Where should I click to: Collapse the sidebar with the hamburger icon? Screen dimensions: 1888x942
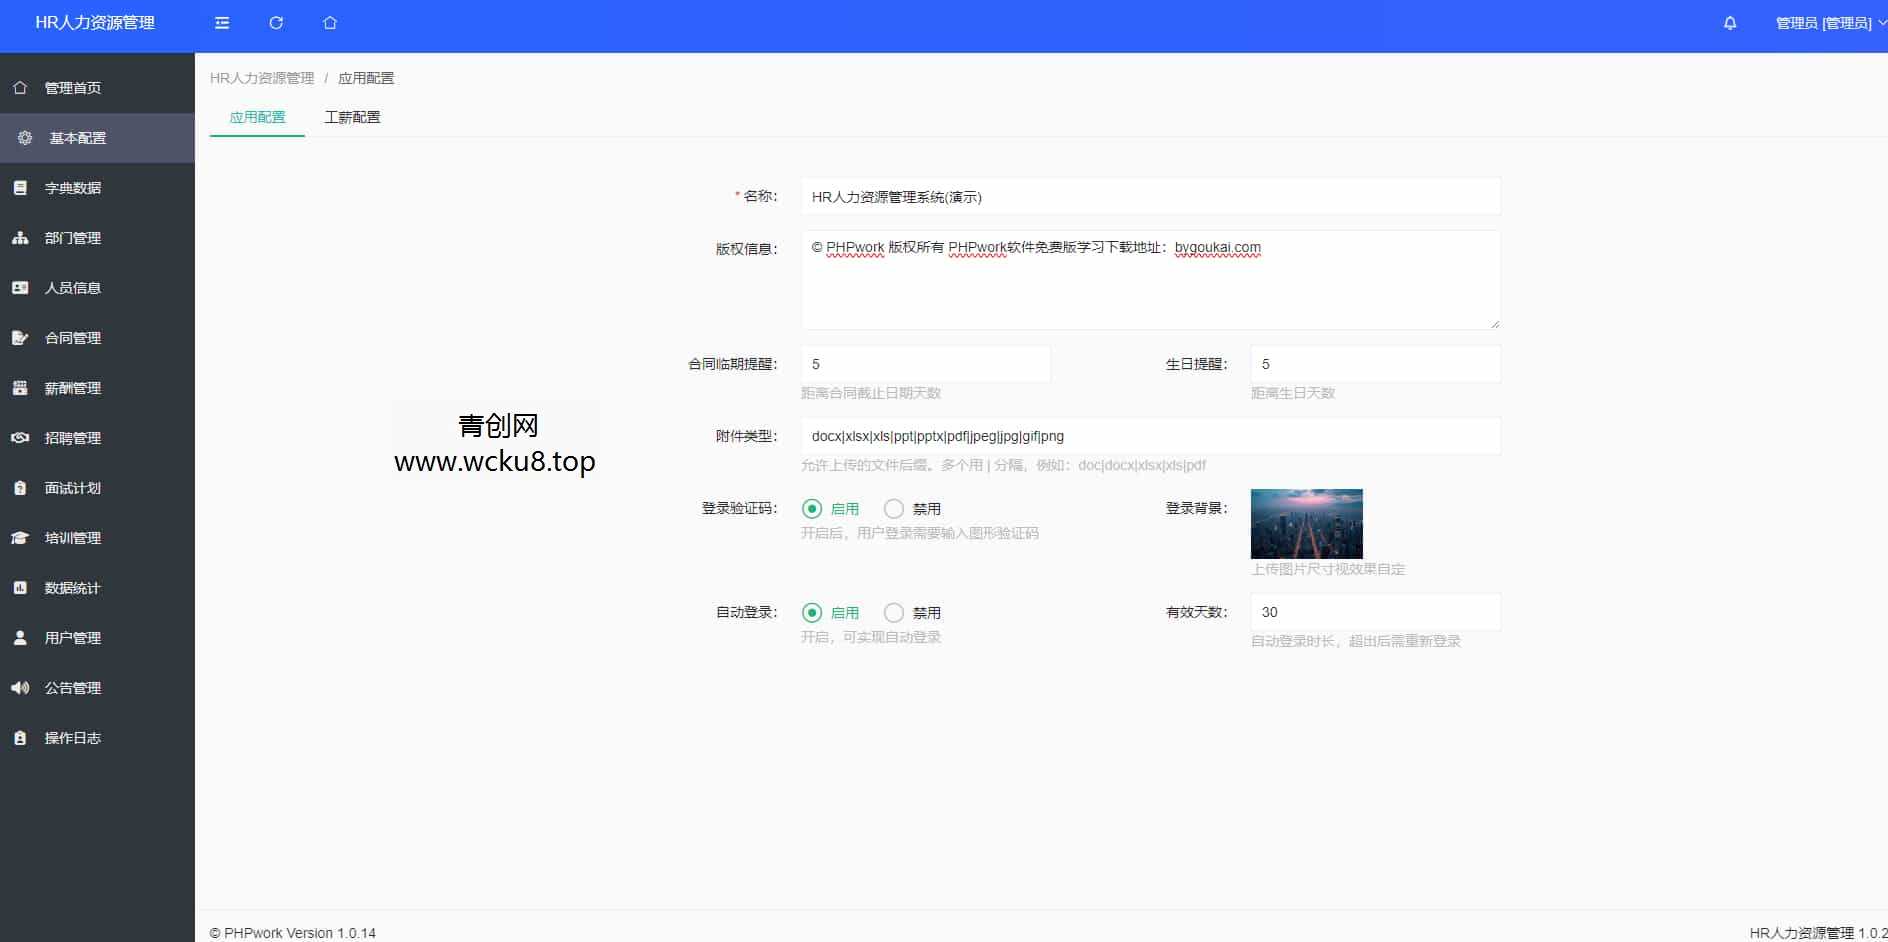point(222,22)
